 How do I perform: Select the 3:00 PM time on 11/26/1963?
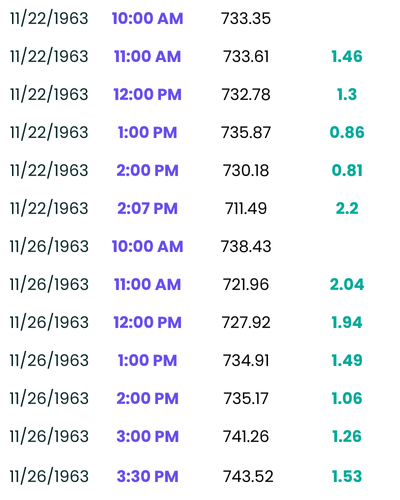147,436
